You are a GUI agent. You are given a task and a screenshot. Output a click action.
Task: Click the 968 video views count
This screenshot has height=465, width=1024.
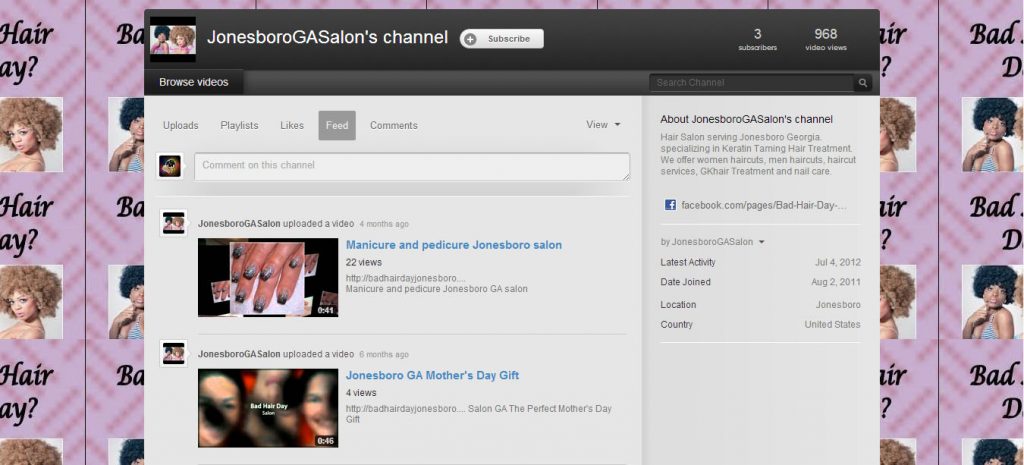pos(825,39)
